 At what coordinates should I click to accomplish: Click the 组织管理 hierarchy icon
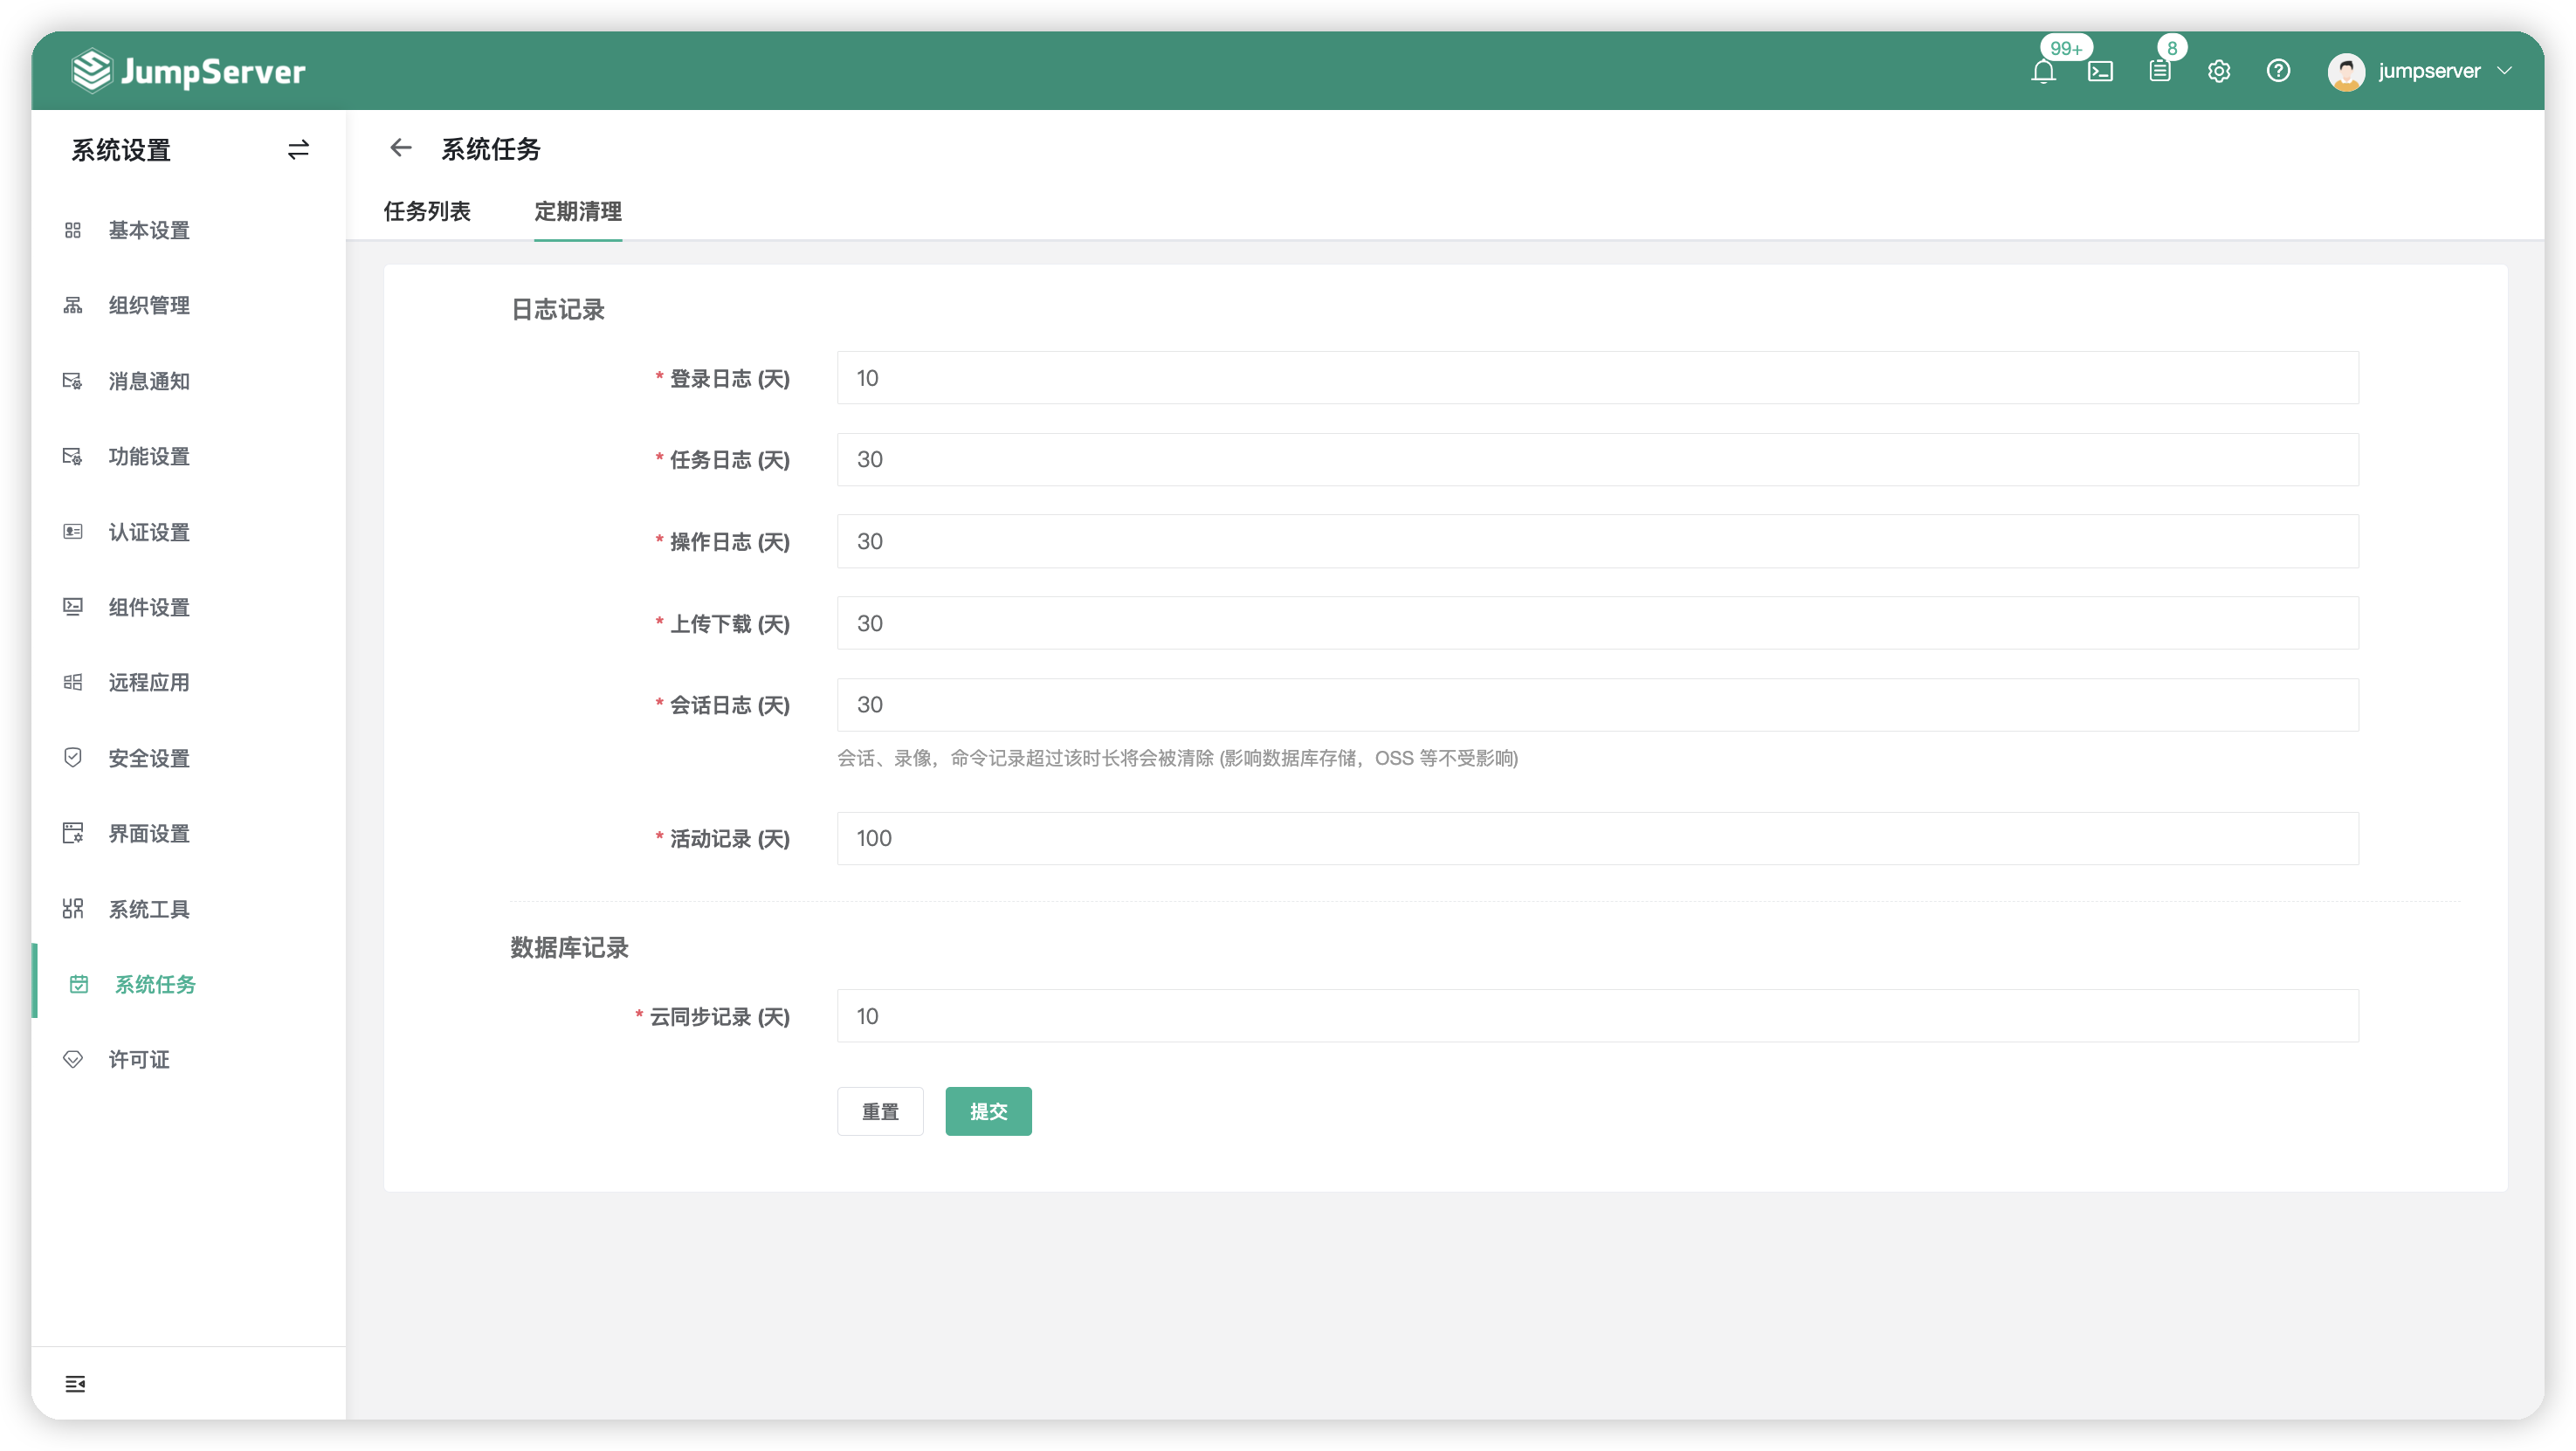pyautogui.click(x=73, y=305)
